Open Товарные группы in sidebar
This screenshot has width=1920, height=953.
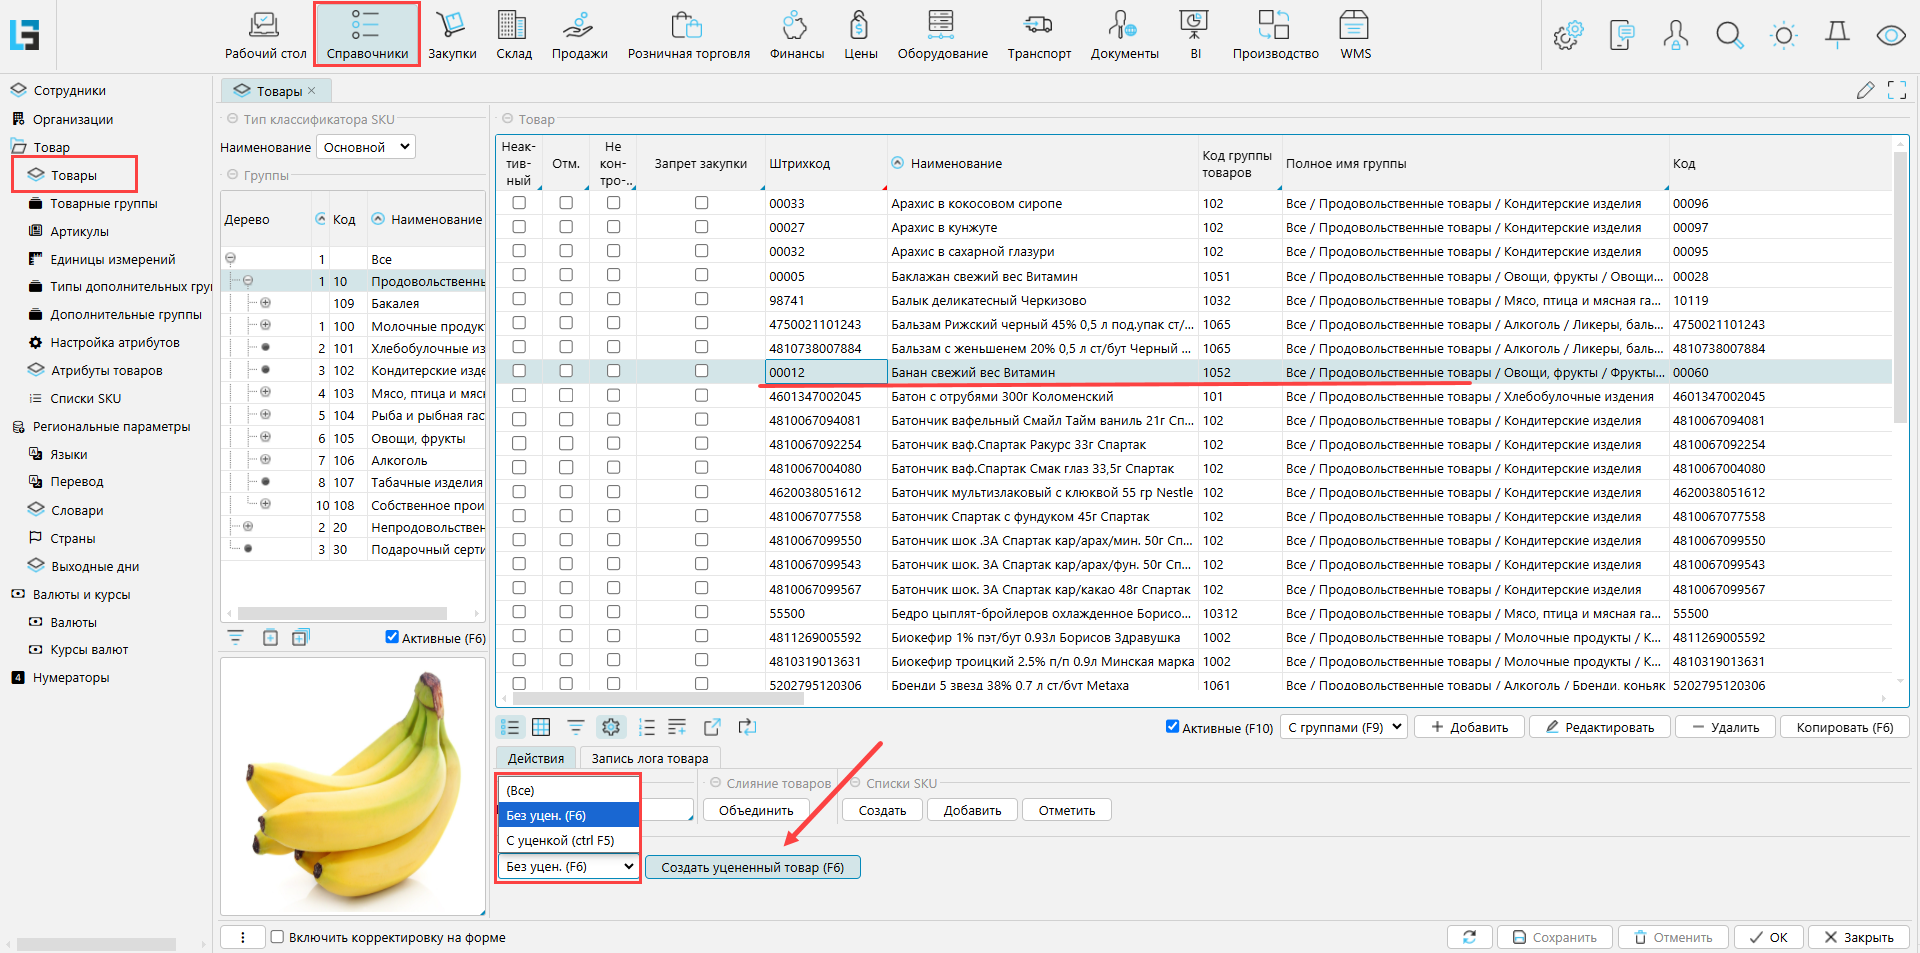coord(104,203)
